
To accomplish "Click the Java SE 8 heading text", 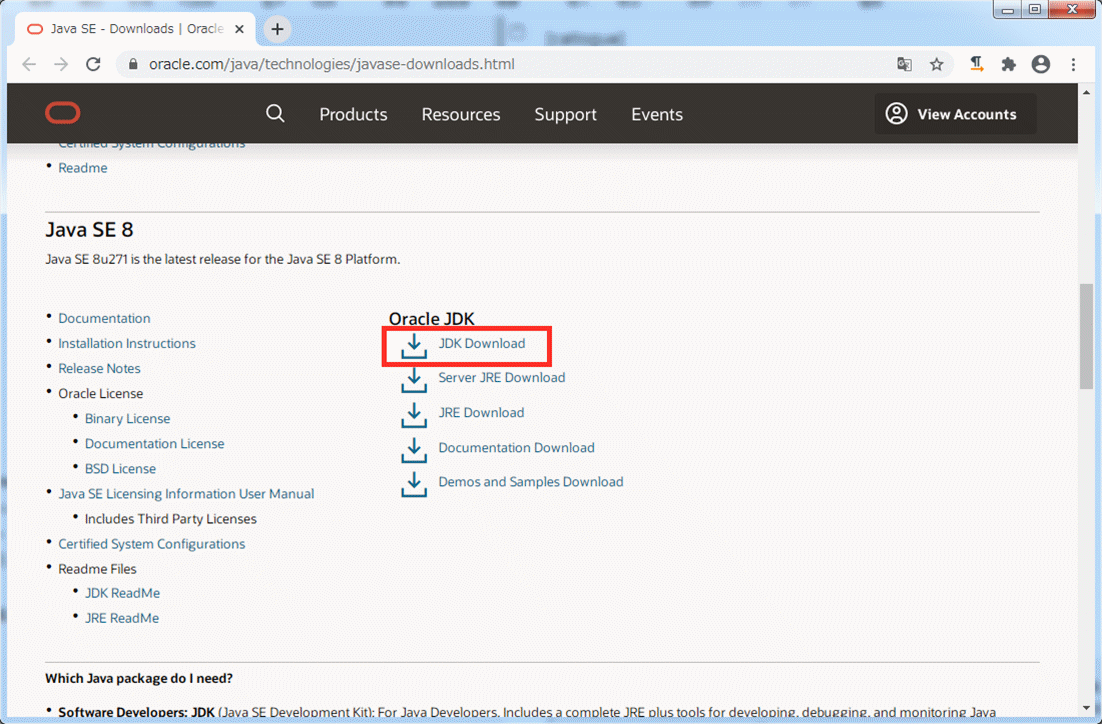I will 89,230.
